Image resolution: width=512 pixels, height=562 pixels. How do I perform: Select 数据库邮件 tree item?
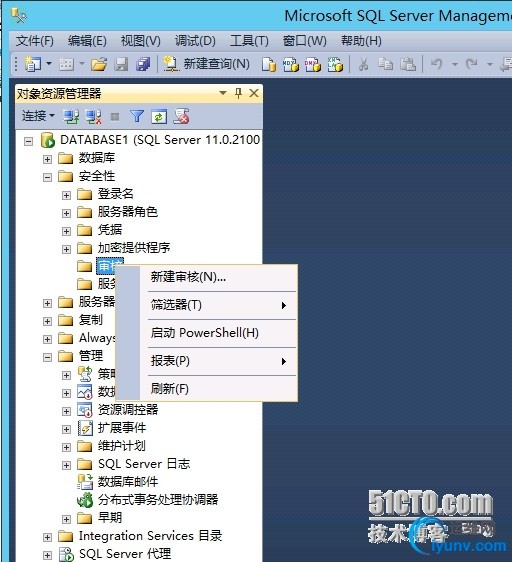point(128,481)
